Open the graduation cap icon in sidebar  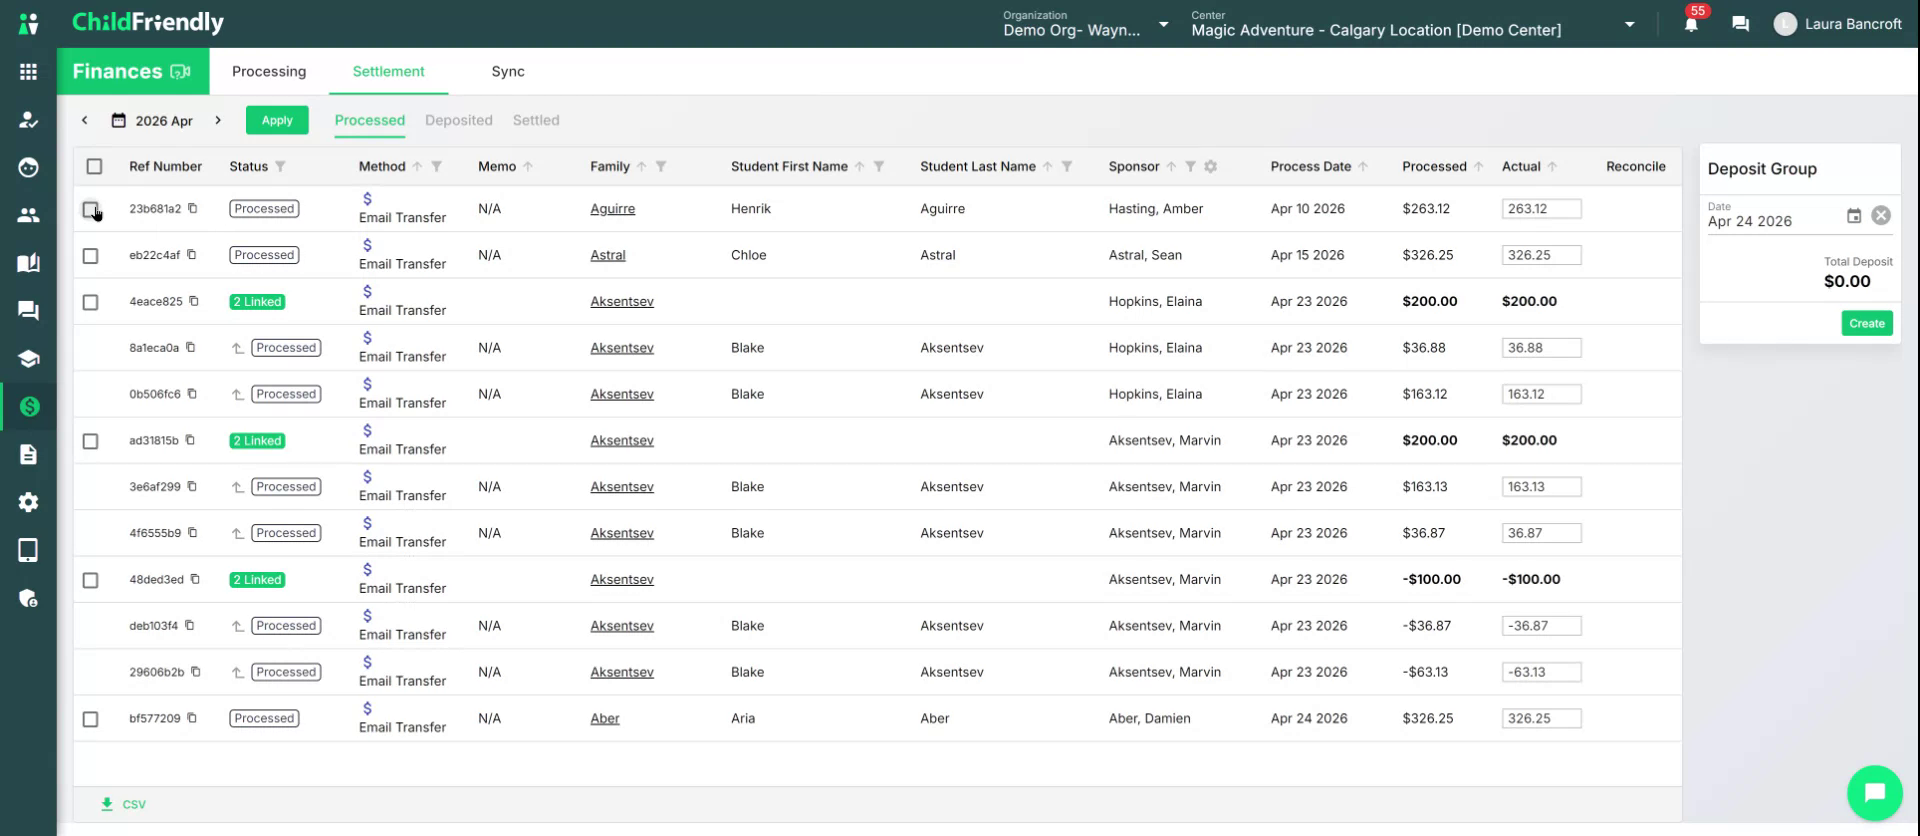pyautogui.click(x=28, y=359)
